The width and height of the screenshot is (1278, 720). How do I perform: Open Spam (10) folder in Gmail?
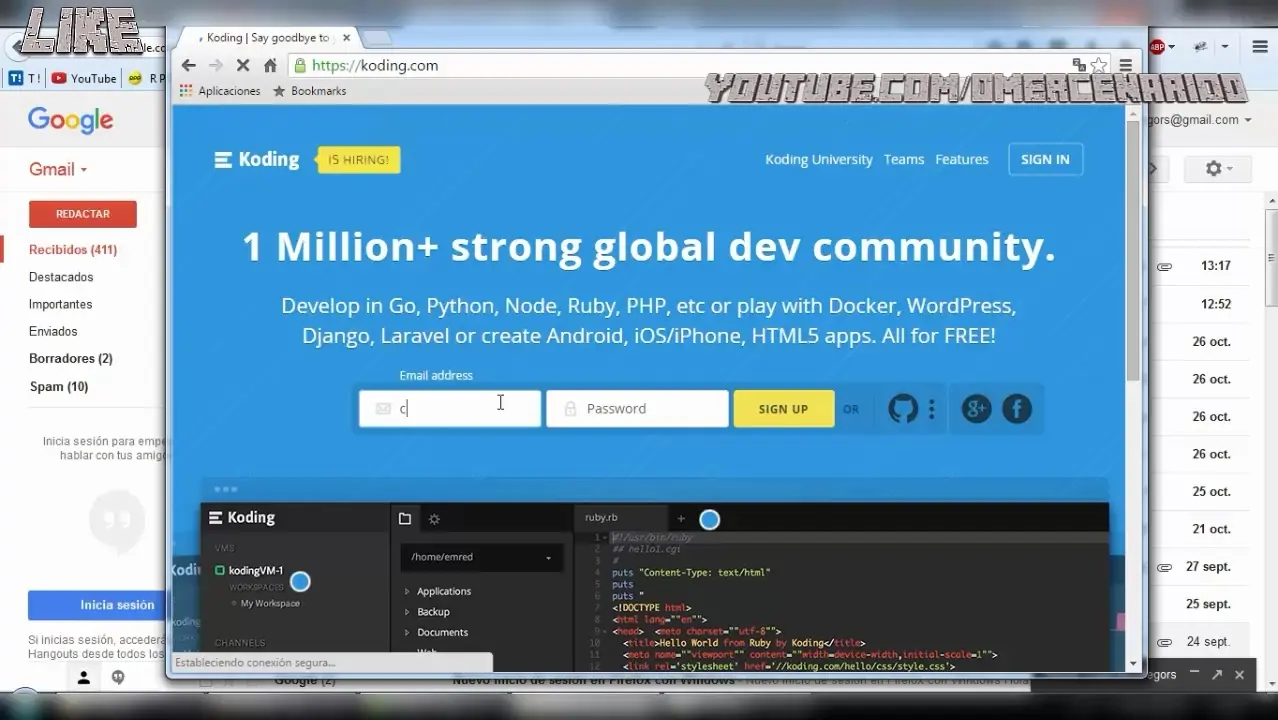(x=59, y=386)
